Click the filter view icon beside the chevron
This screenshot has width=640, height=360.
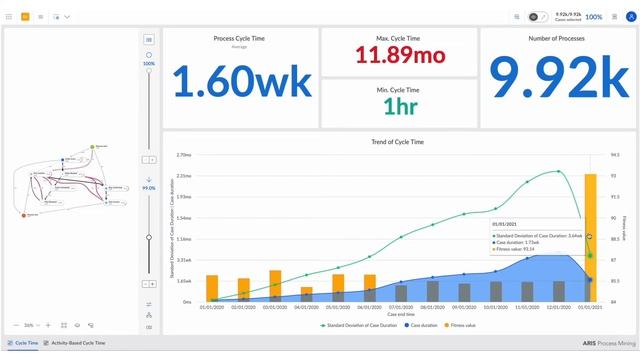pyautogui.click(x=56, y=17)
